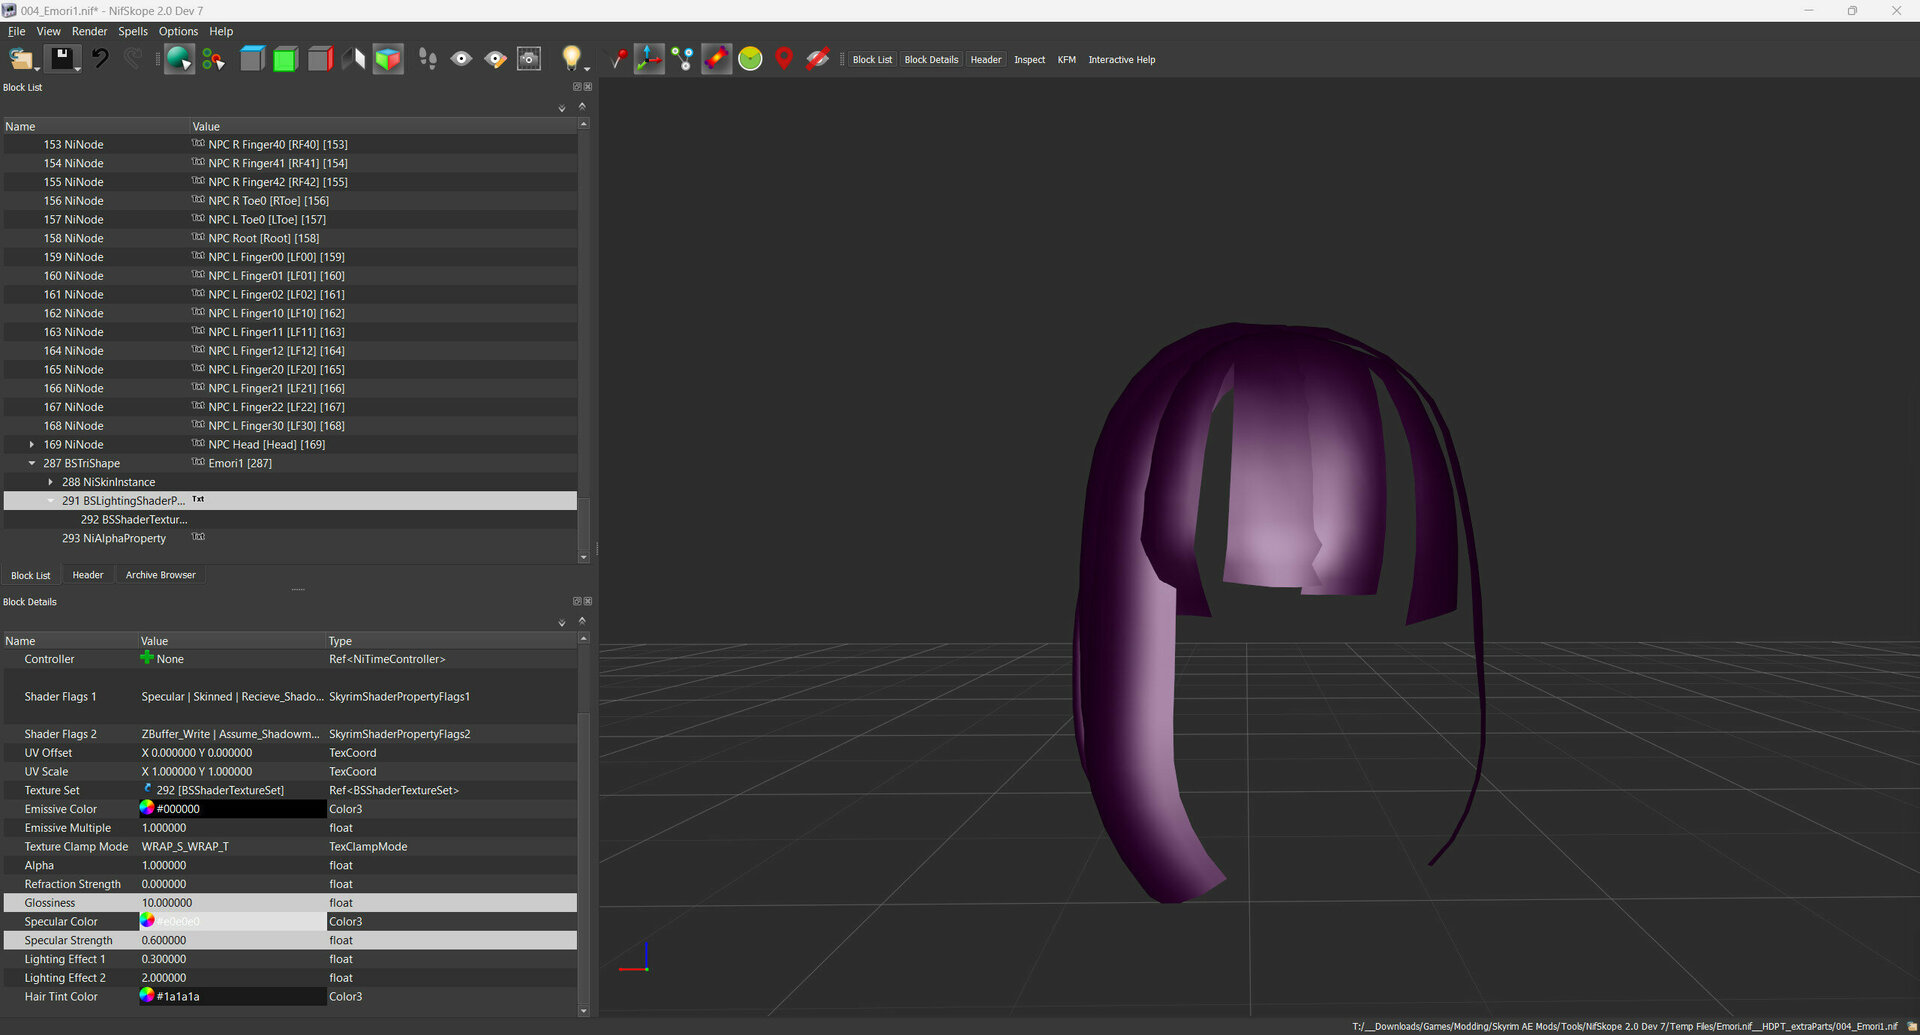The height and width of the screenshot is (1035, 1920).
Task: Toggle the eye with pencil icon
Action: pos(495,59)
